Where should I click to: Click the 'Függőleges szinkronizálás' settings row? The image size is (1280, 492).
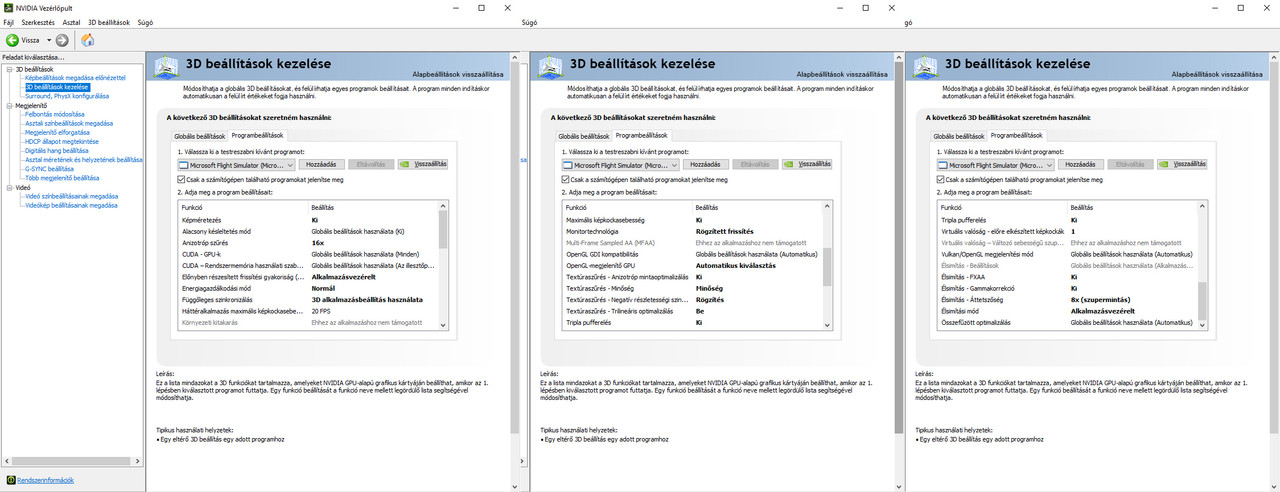pyautogui.click(x=308, y=299)
